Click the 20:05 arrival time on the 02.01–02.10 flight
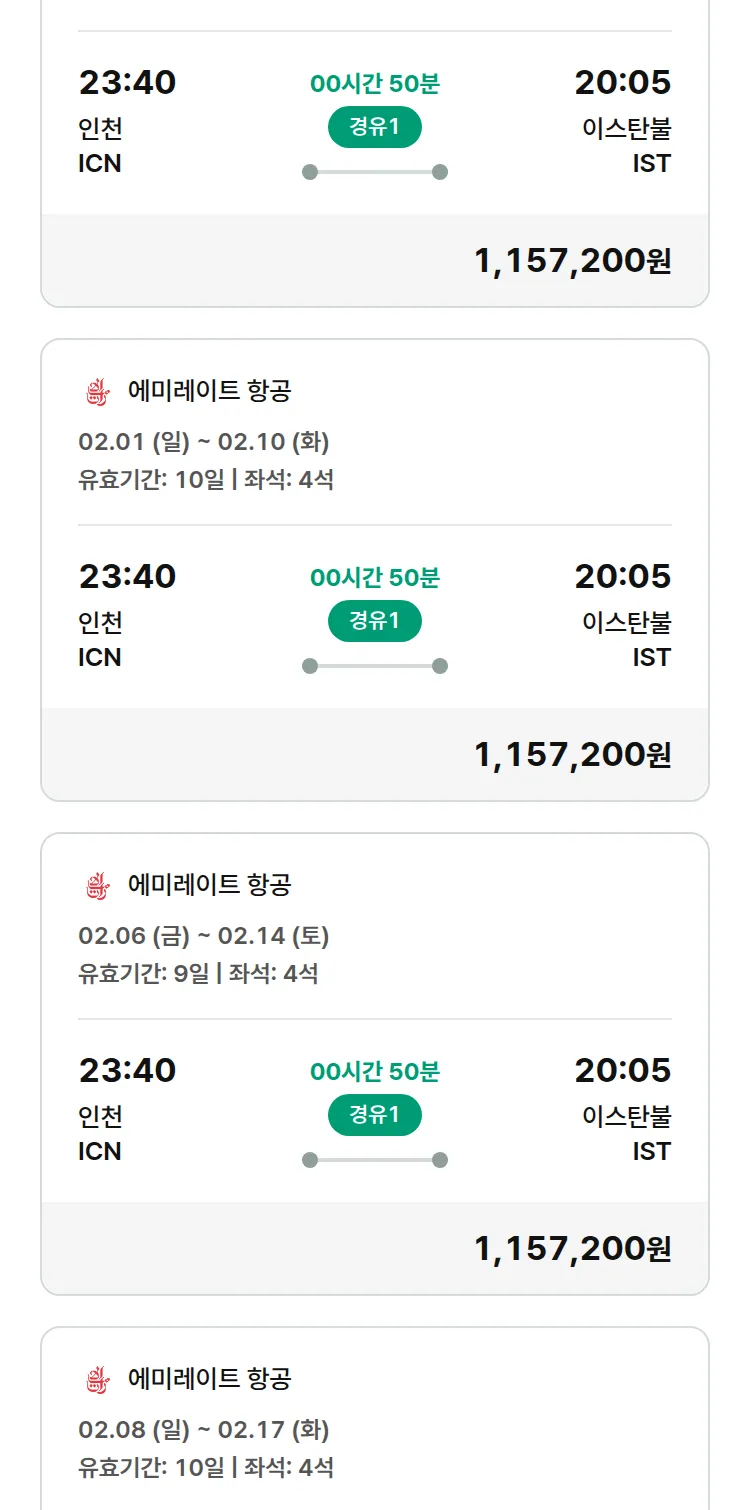 (x=622, y=577)
